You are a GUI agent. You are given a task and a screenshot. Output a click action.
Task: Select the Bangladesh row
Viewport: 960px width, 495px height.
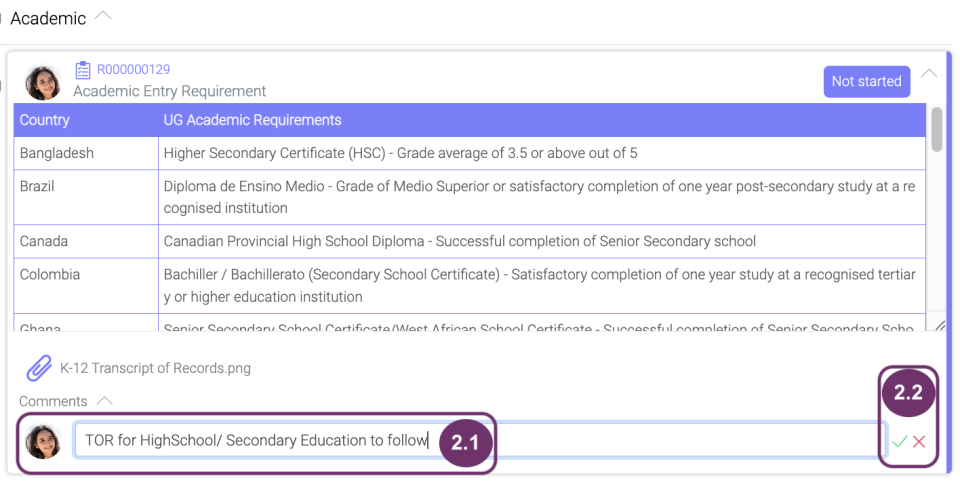coord(470,153)
